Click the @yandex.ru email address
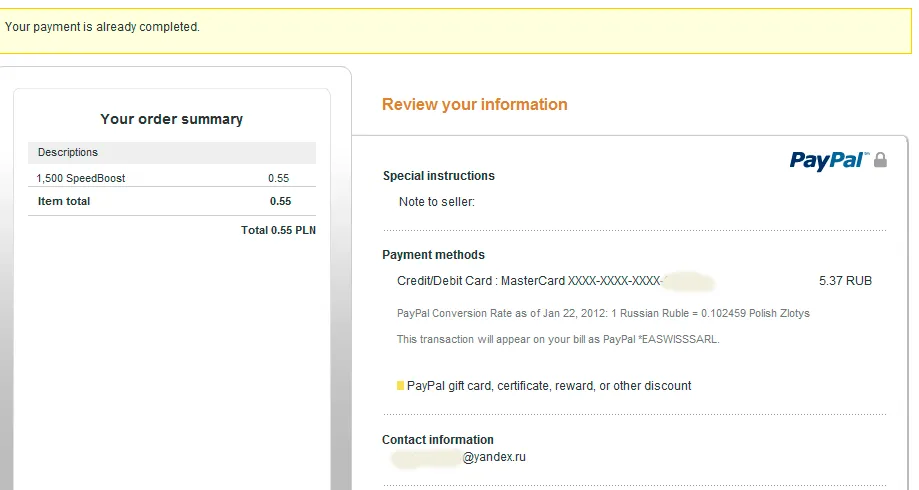Image resolution: width=919 pixels, height=490 pixels. click(458, 457)
